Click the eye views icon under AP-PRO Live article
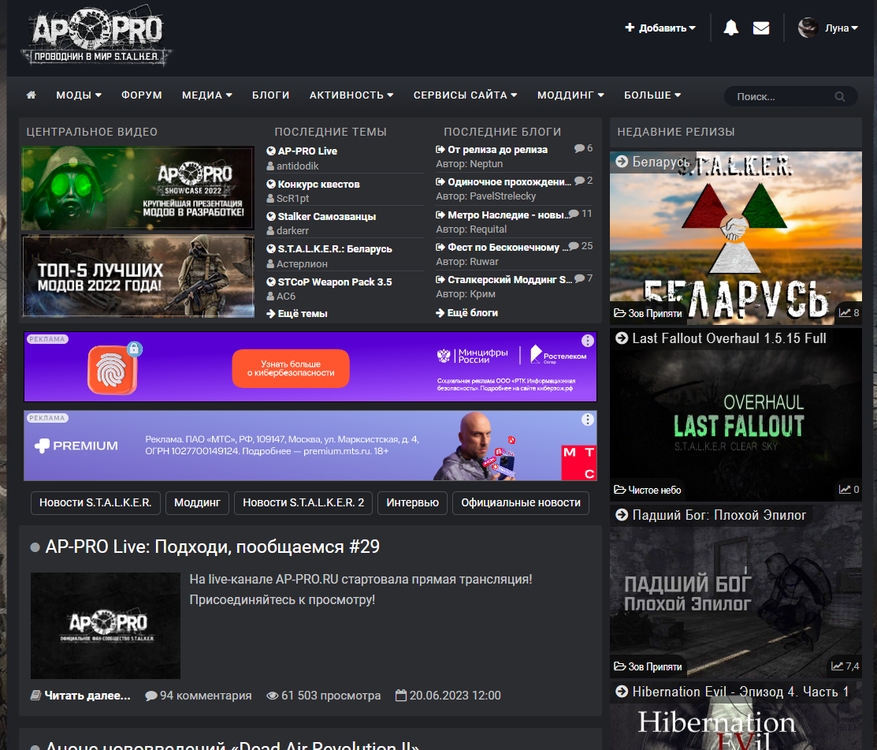The height and width of the screenshot is (750, 877). [272, 696]
